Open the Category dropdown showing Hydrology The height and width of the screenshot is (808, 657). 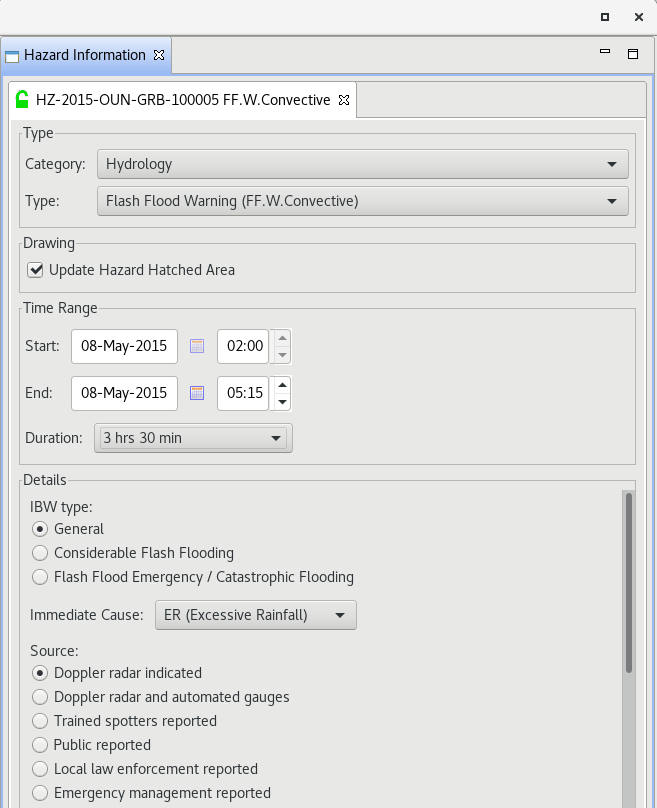point(363,164)
